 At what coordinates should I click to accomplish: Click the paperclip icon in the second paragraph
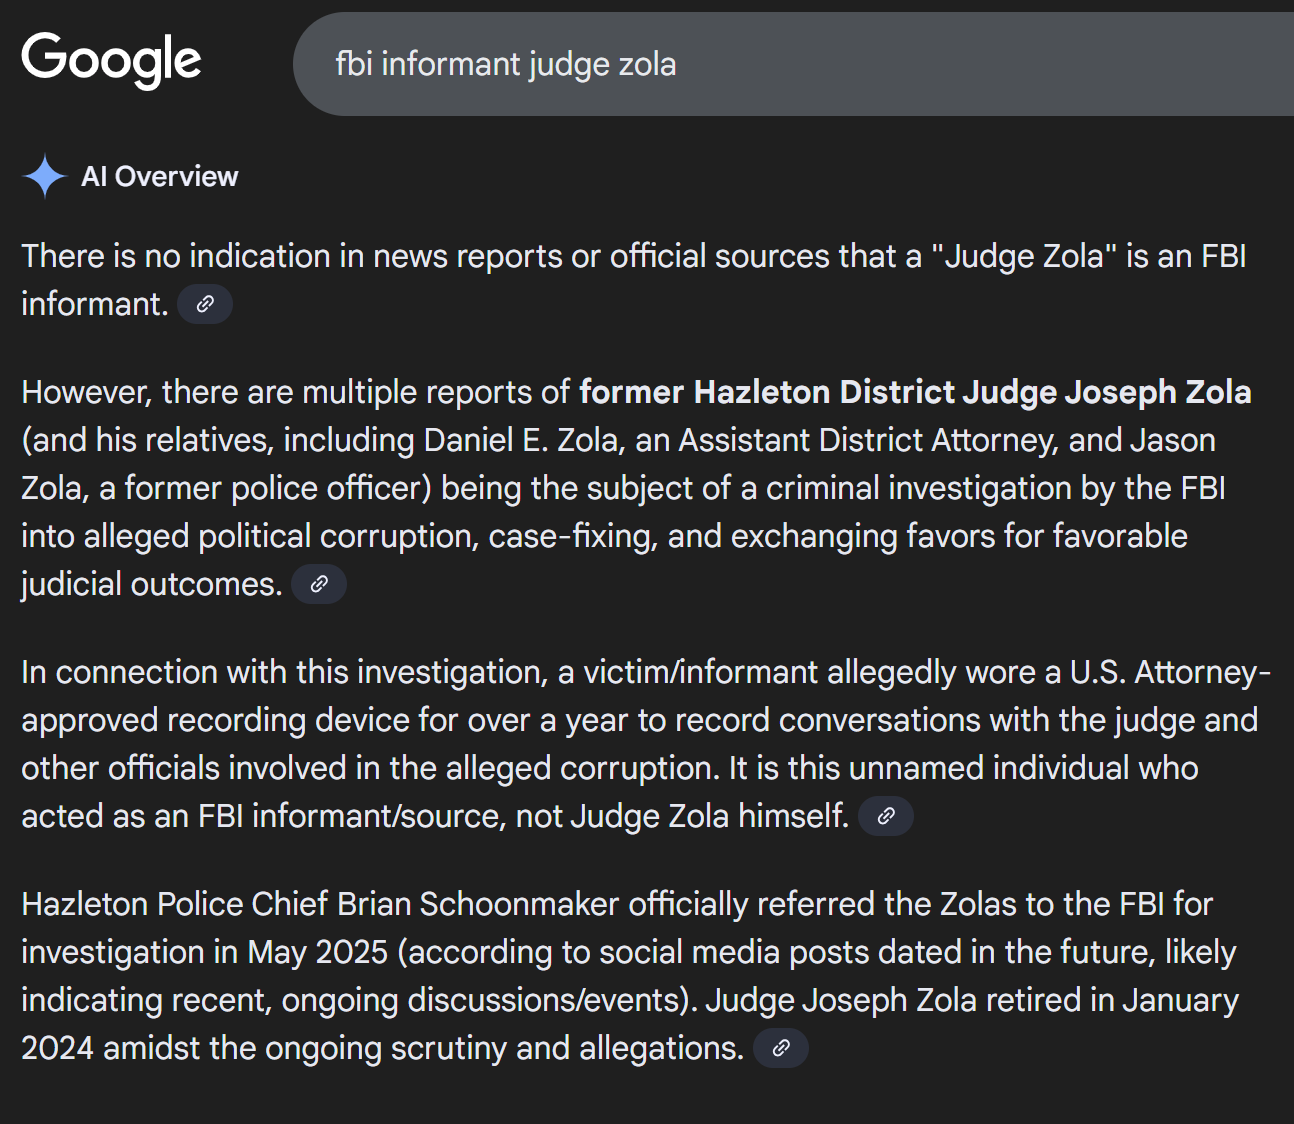[x=319, y=584]
